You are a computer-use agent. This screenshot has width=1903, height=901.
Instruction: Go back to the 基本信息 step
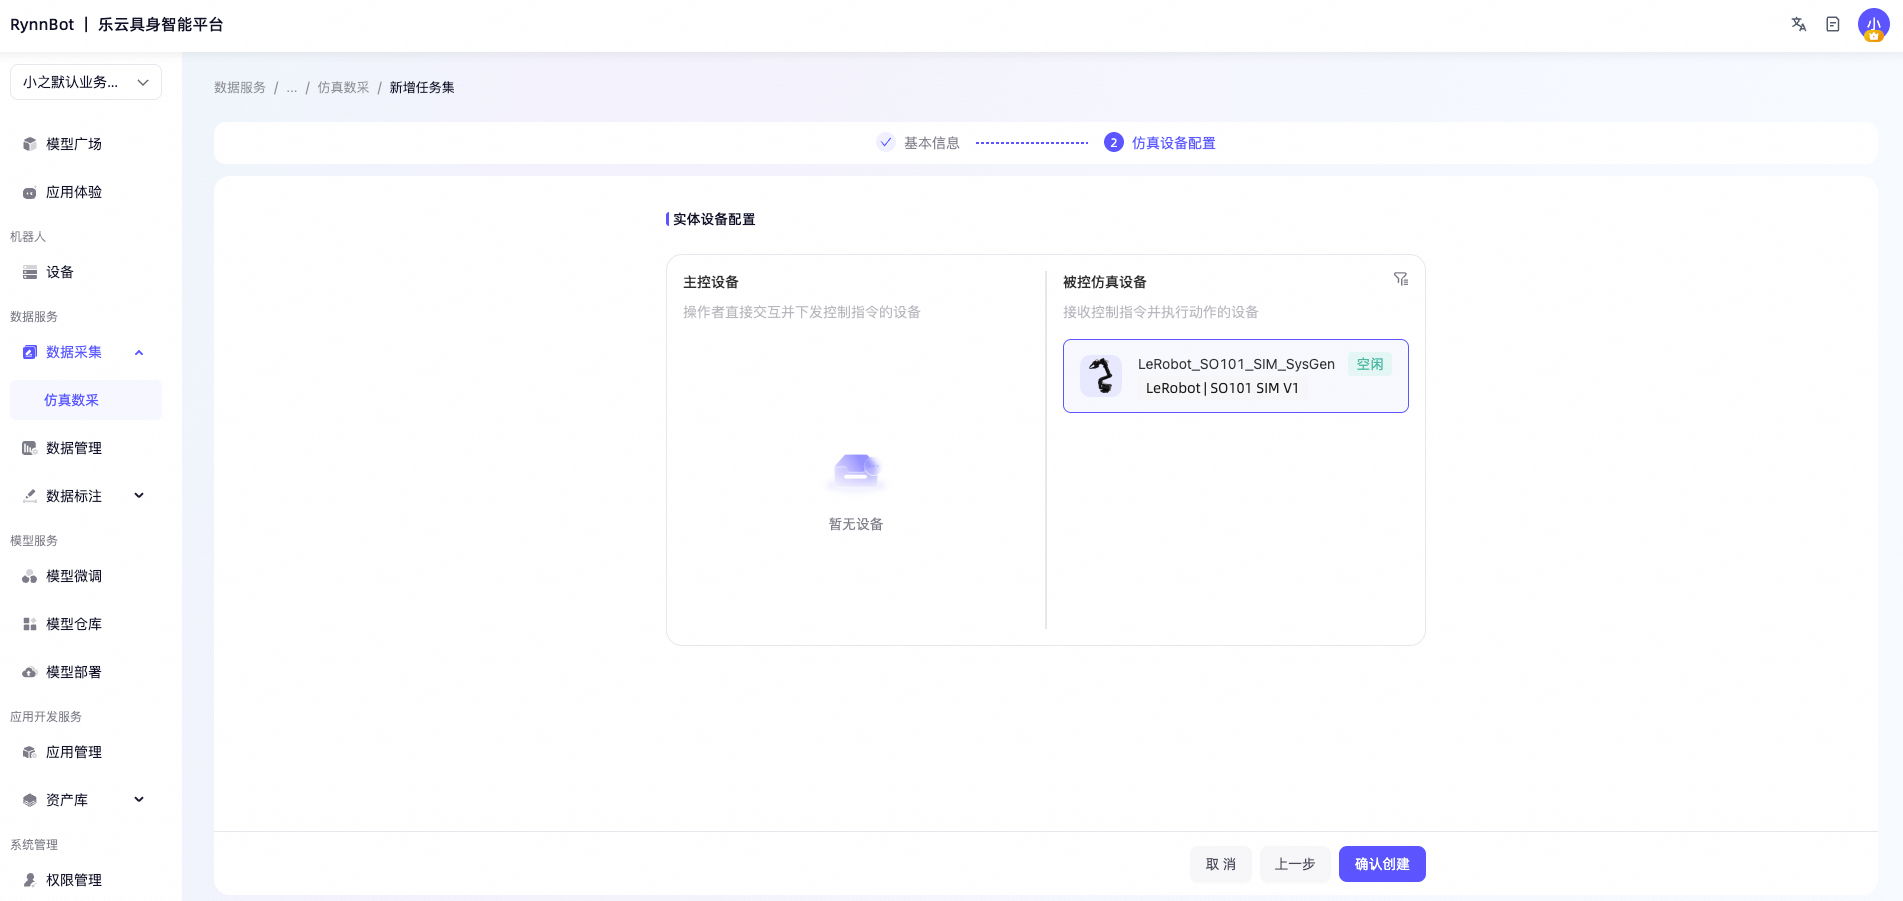(x=918, y=143)
